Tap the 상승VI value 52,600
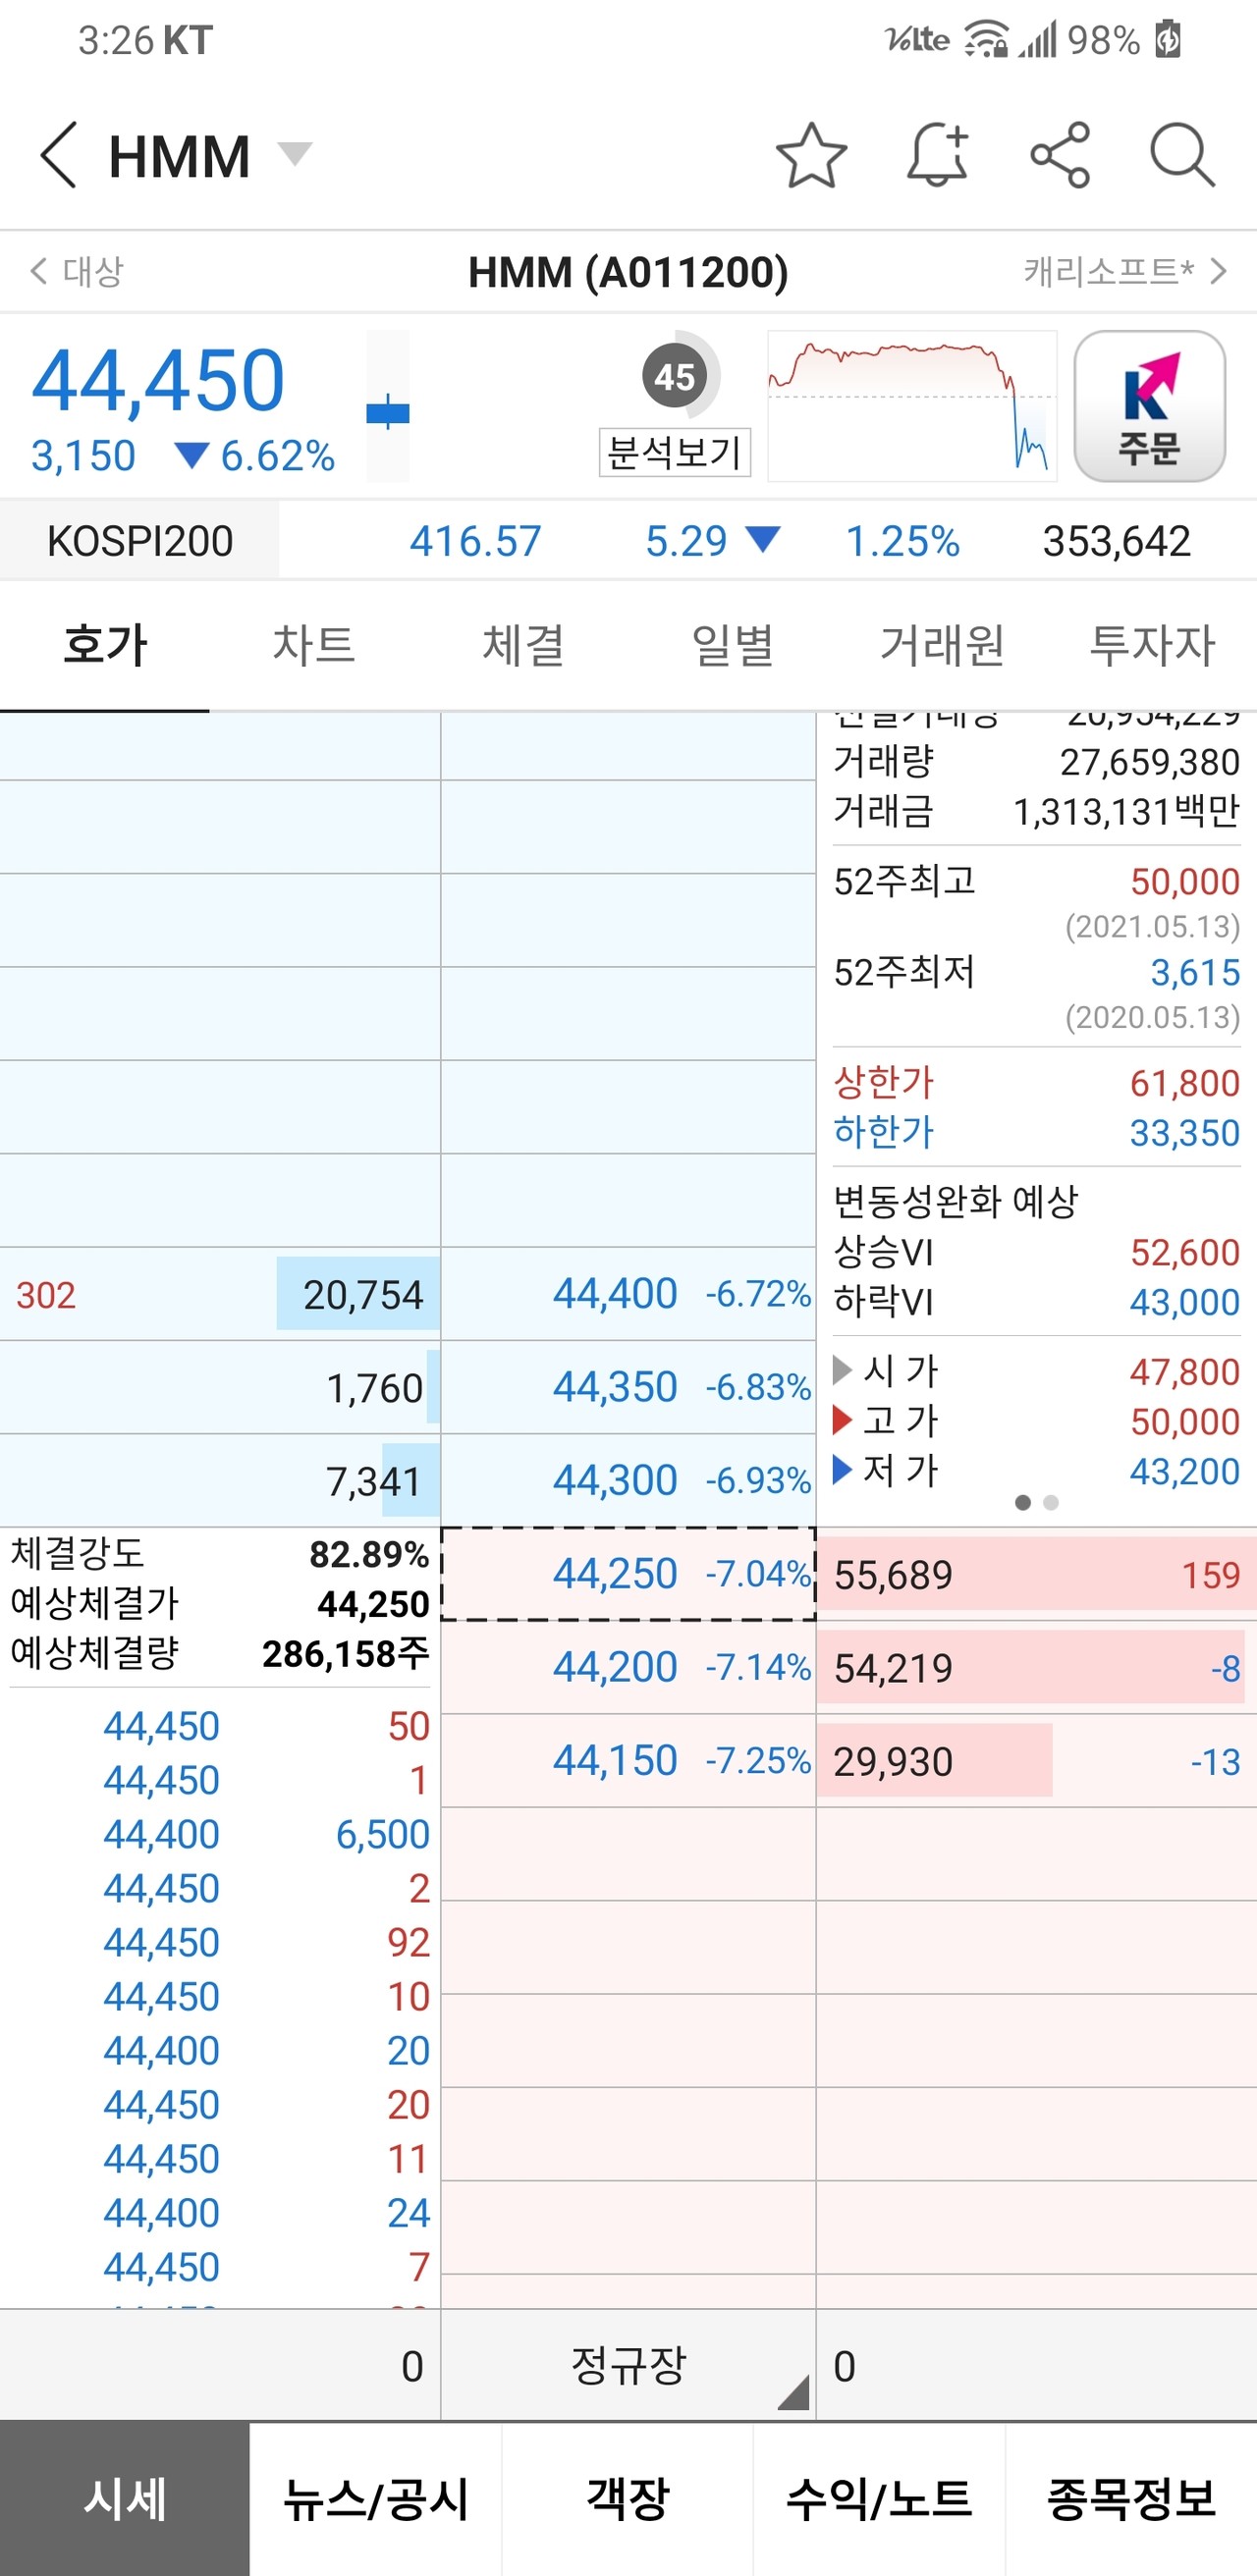Viewport: 1257px width, 2576px height. 1185,1252
